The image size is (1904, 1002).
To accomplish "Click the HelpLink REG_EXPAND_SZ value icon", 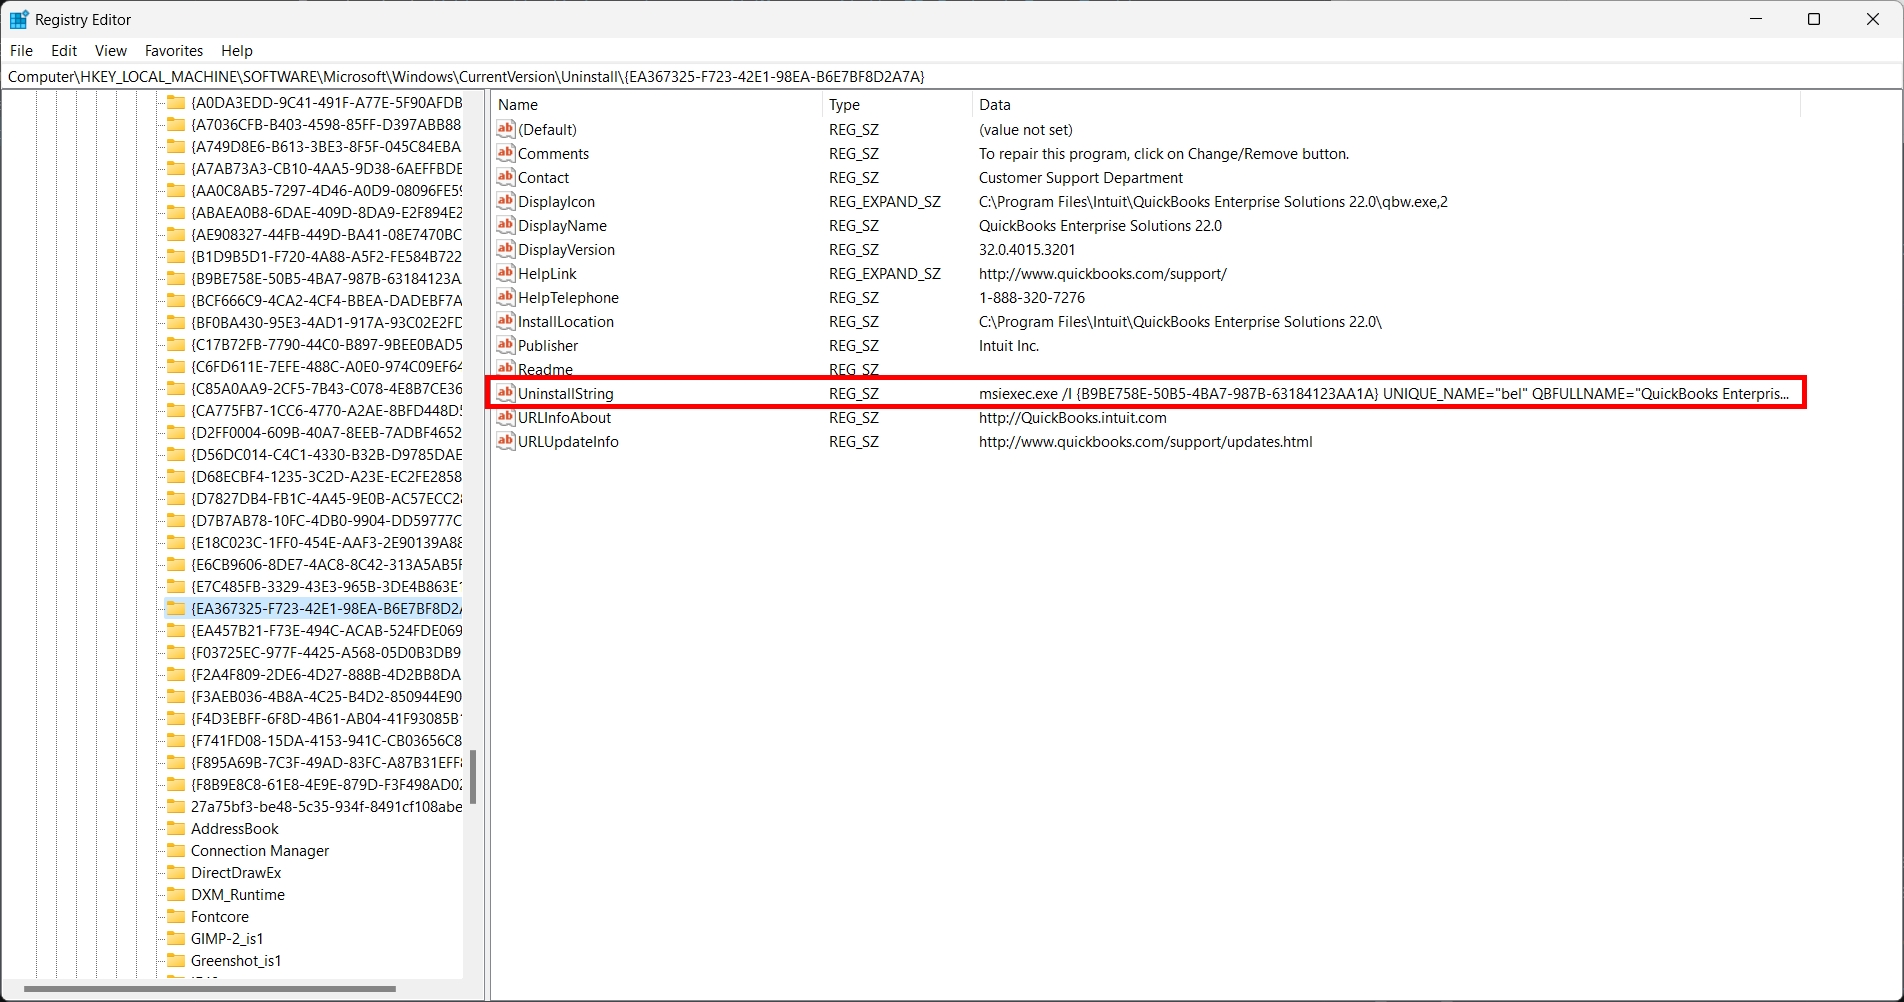I will tap(504, 273).
